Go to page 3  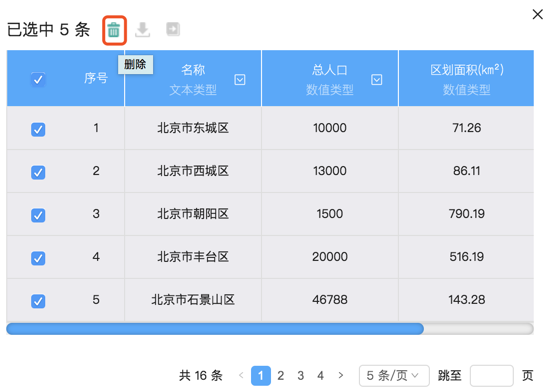(301, 376)
